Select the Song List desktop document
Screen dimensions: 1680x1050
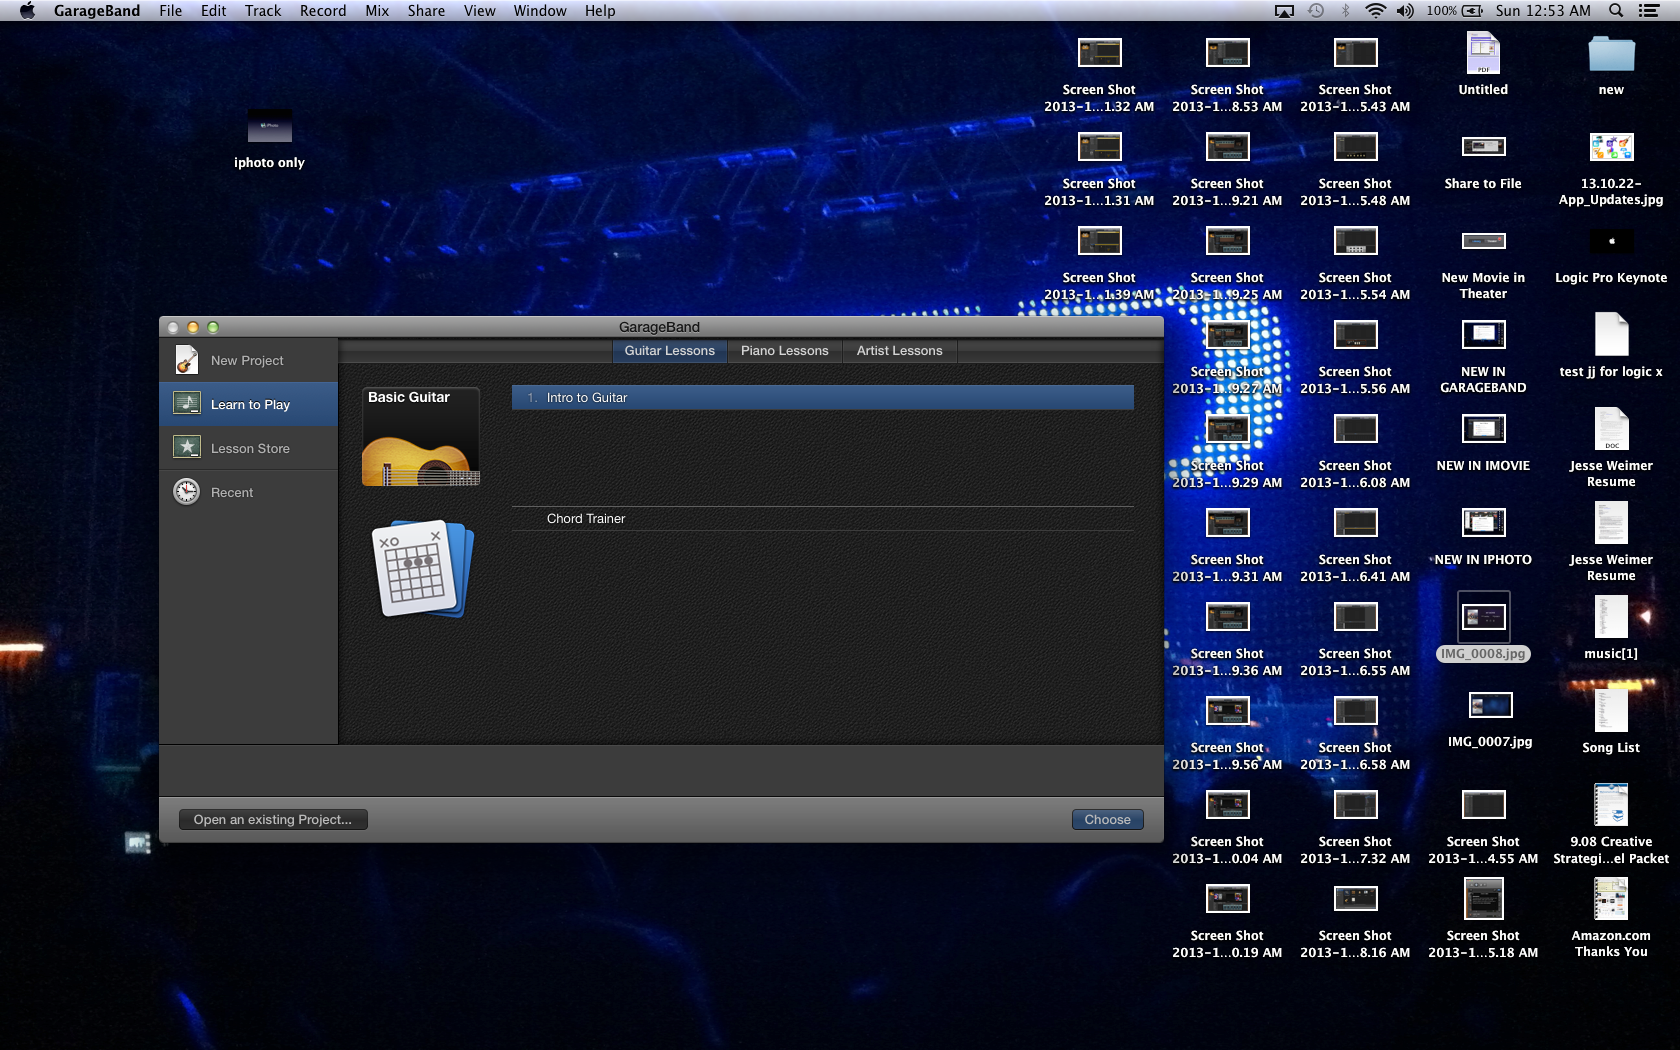coord(1611,711)
